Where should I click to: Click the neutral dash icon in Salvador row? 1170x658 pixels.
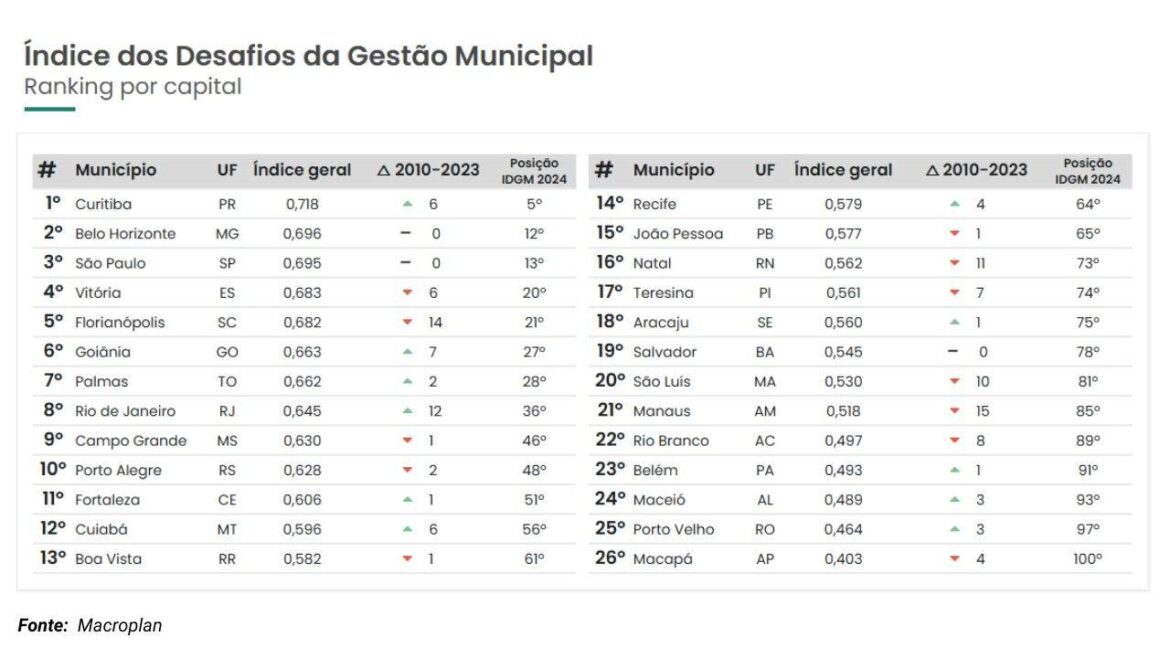tap(953, 351)
